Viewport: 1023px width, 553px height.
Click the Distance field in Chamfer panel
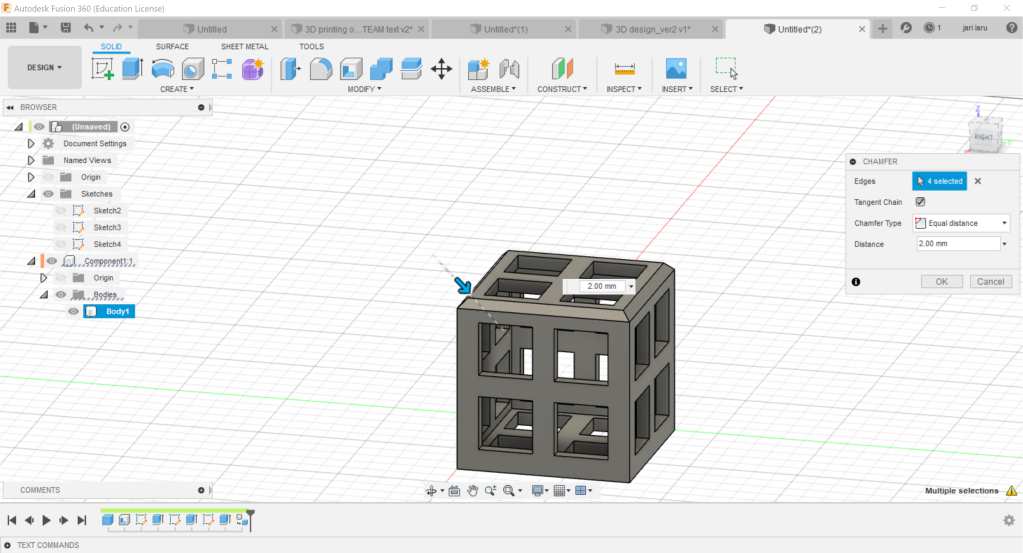956,244
